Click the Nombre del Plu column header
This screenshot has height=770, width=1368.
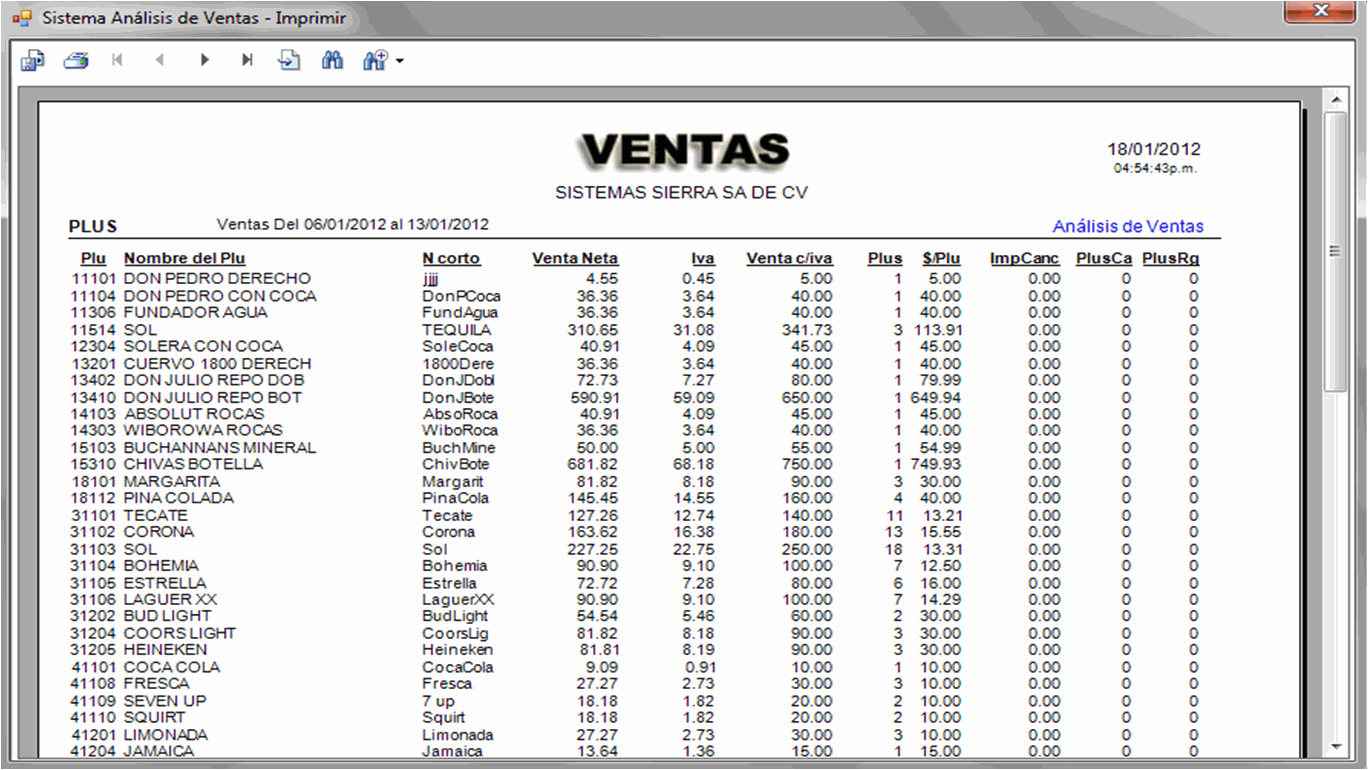[184, 258]
